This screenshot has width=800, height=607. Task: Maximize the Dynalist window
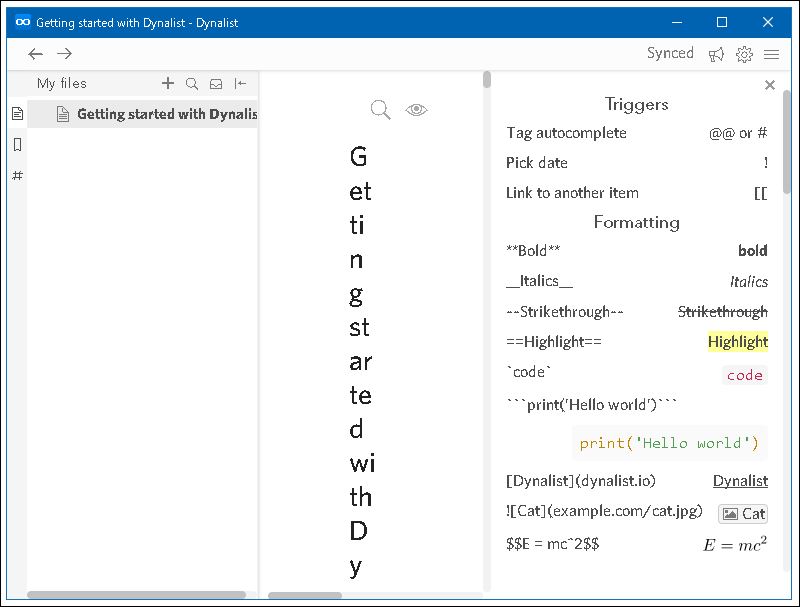(x=721, y=22)
